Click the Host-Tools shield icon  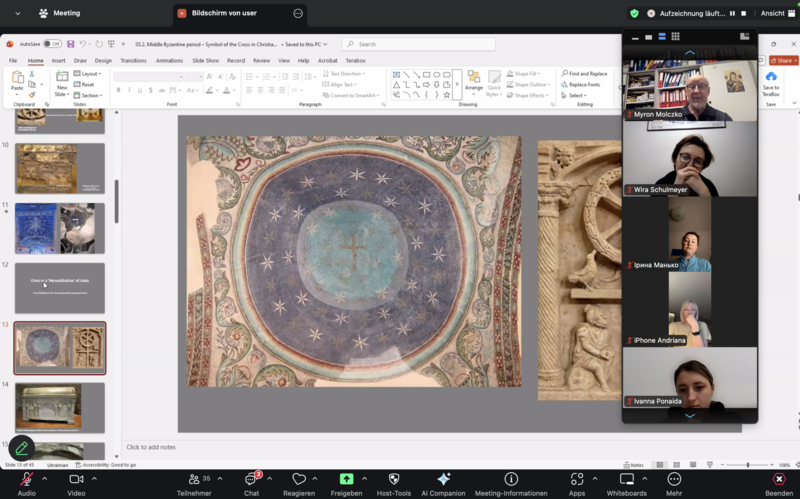point(394,479)
